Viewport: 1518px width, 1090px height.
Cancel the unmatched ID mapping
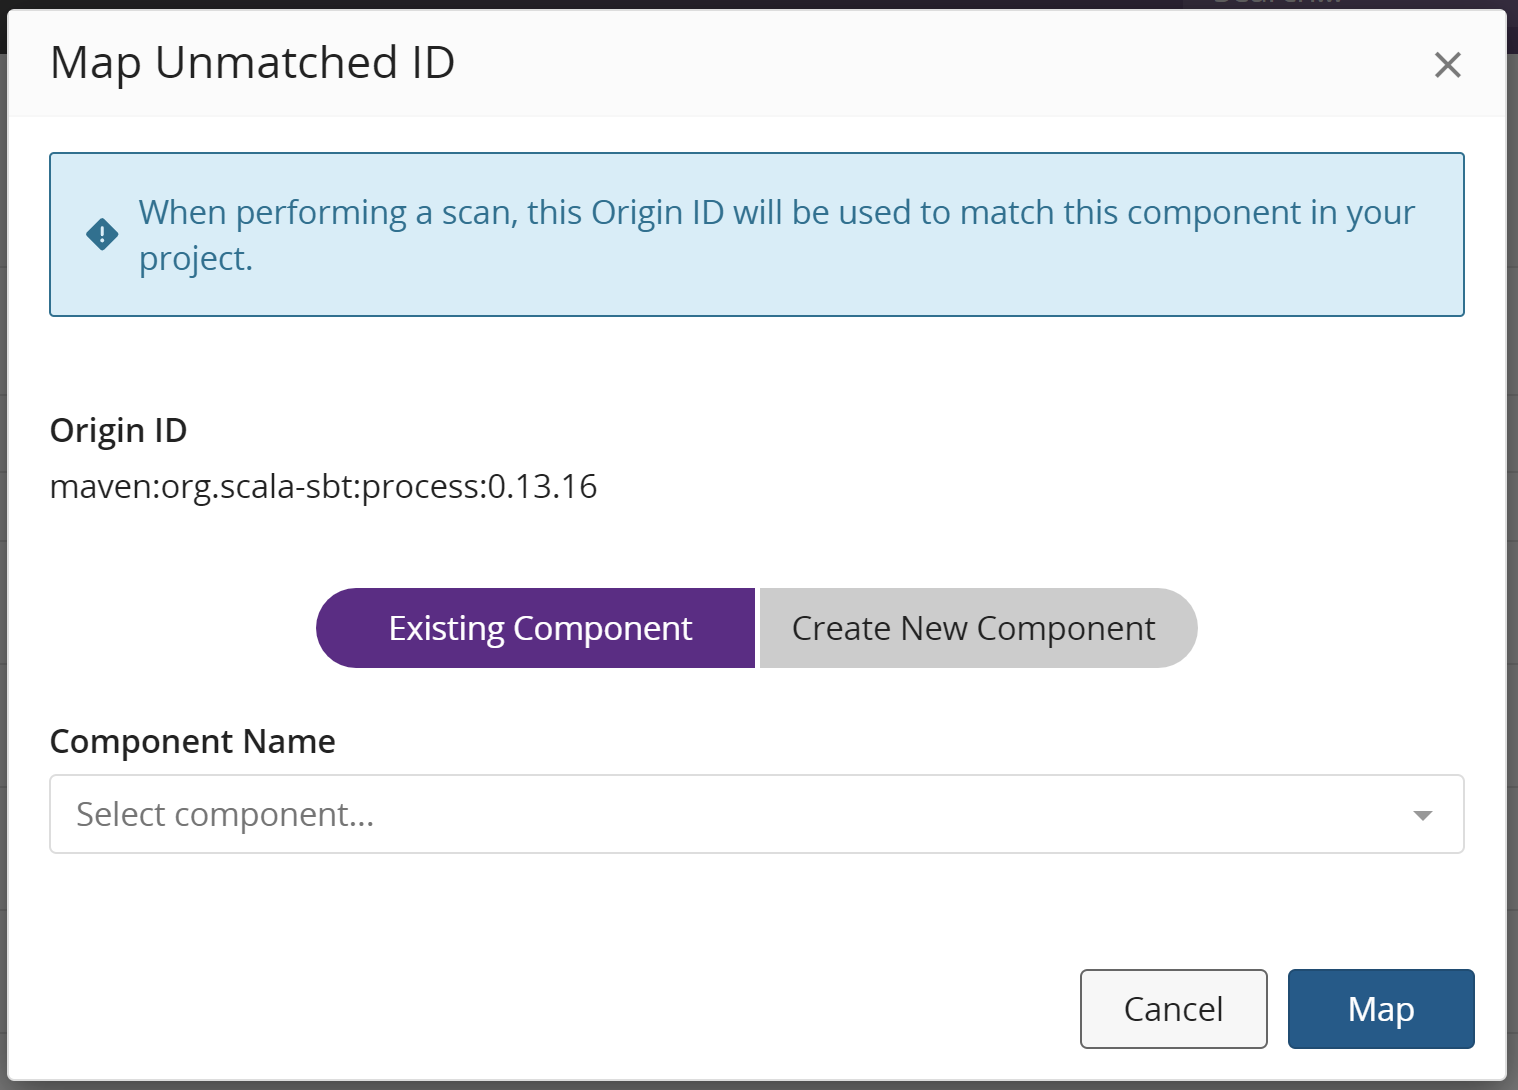pyautogui.click(x=1173, y=1009)
